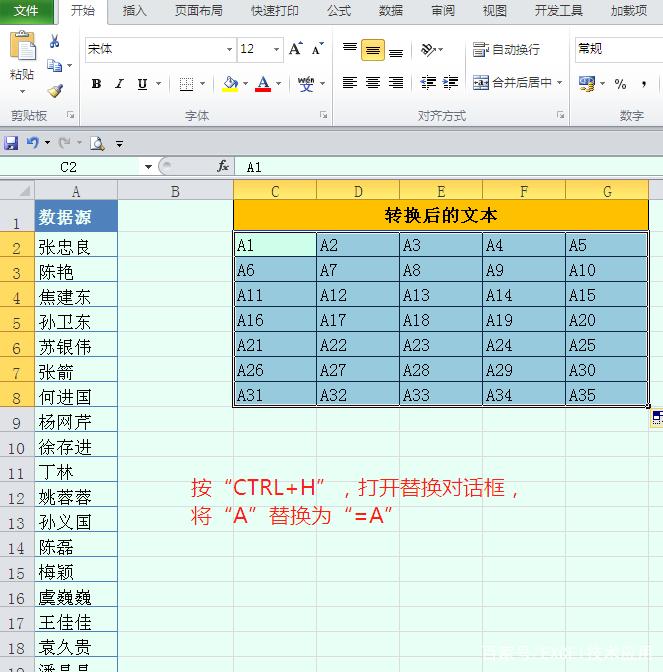
Task: Align text left
Action: pyautogui.click(x=350, y=82)
